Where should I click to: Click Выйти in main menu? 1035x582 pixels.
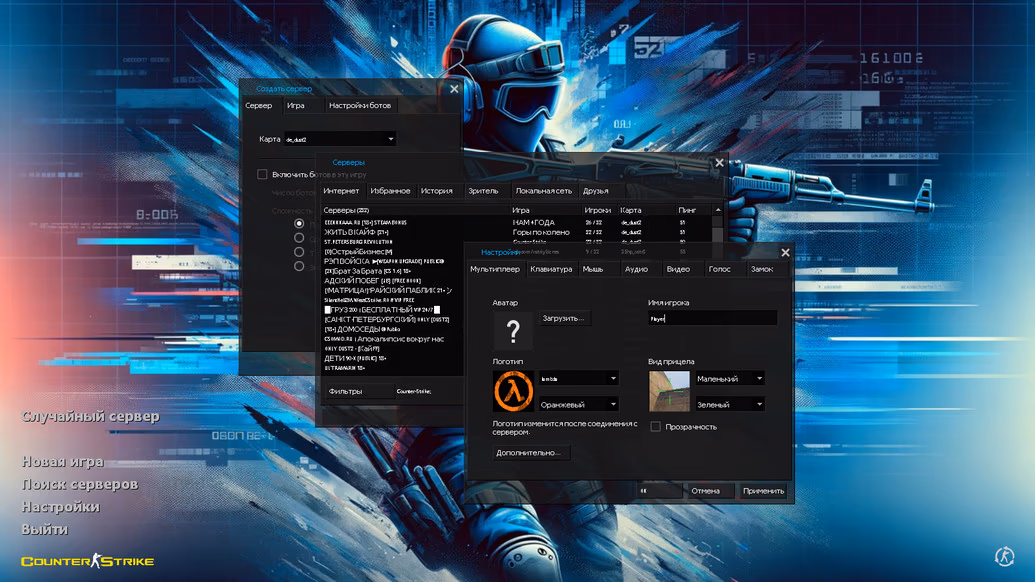pos(45,529)
